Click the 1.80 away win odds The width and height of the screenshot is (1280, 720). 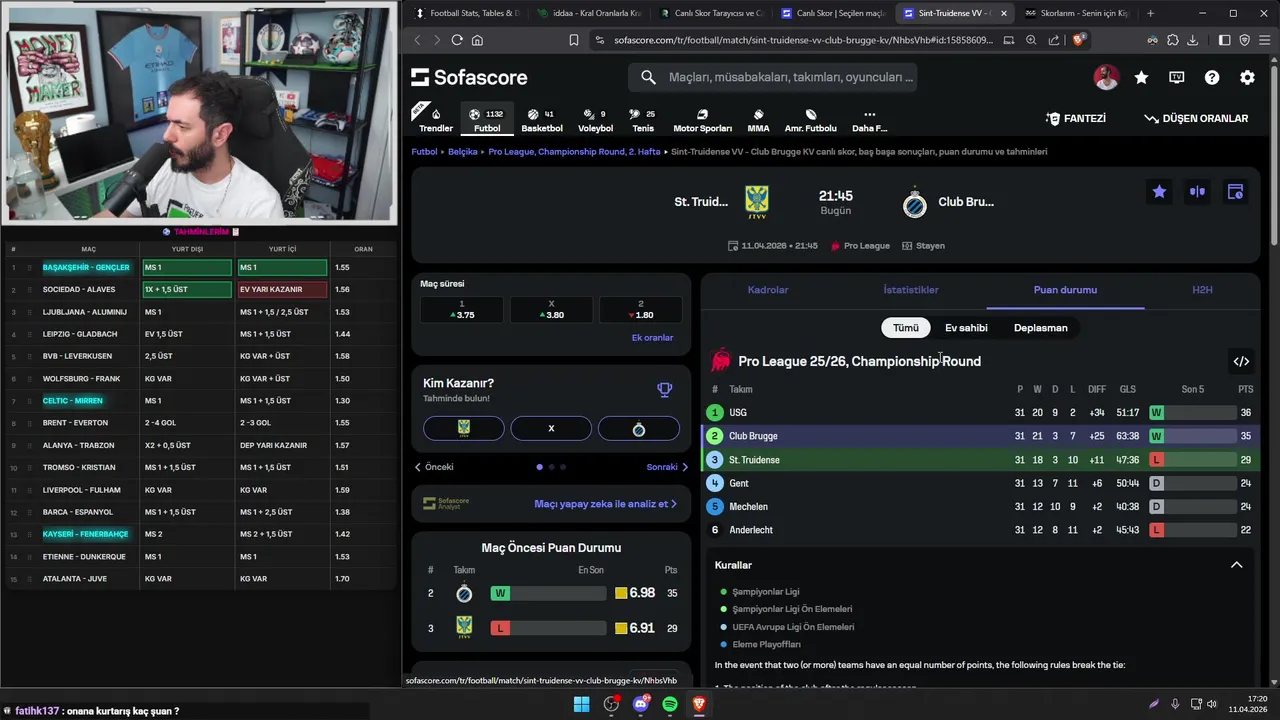[x=641, y=310]
